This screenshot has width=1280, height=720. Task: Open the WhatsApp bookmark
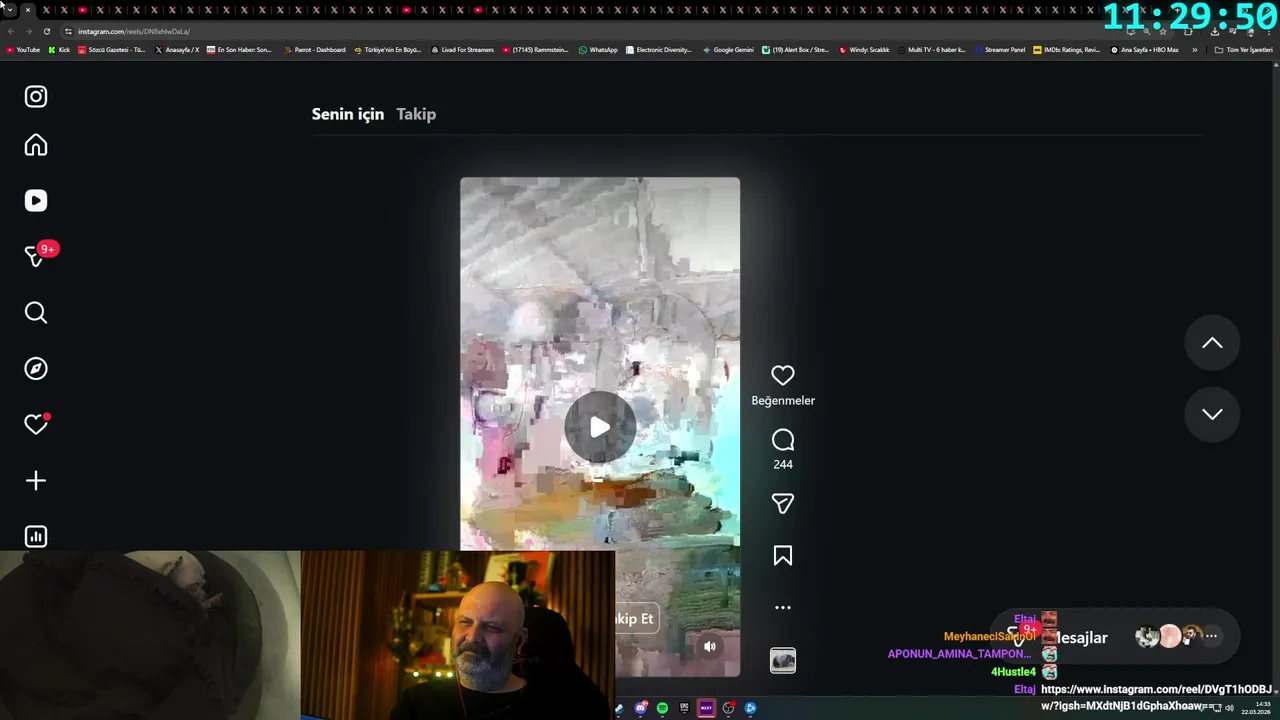[598, 50]
